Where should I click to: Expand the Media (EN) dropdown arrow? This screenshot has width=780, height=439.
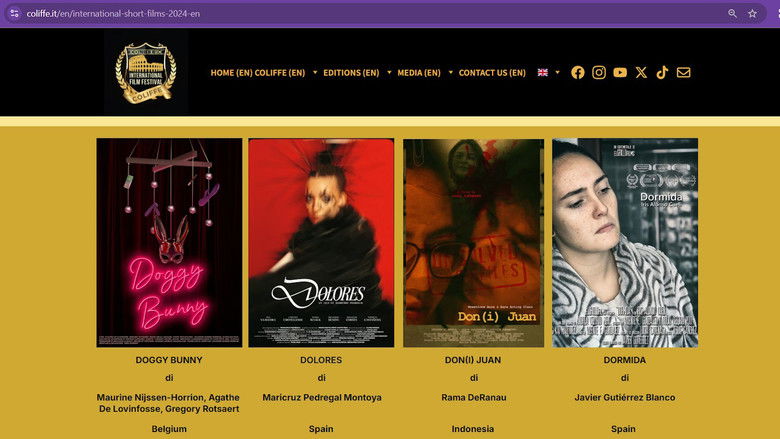[450, 72]
